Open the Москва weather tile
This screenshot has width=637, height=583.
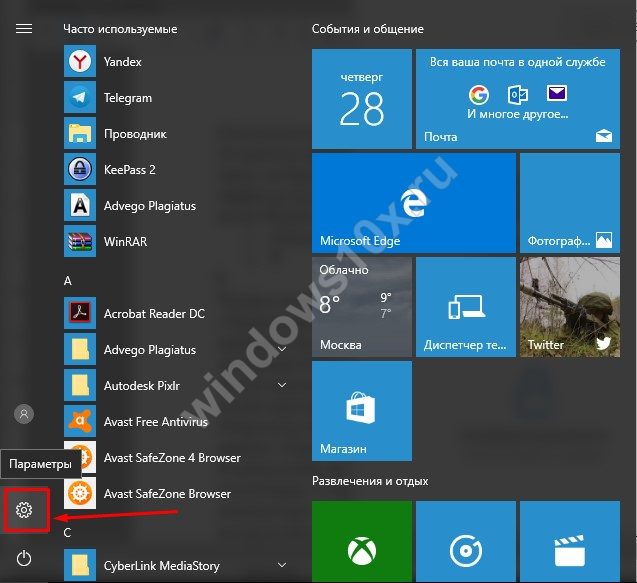click(x=362, y=307)
